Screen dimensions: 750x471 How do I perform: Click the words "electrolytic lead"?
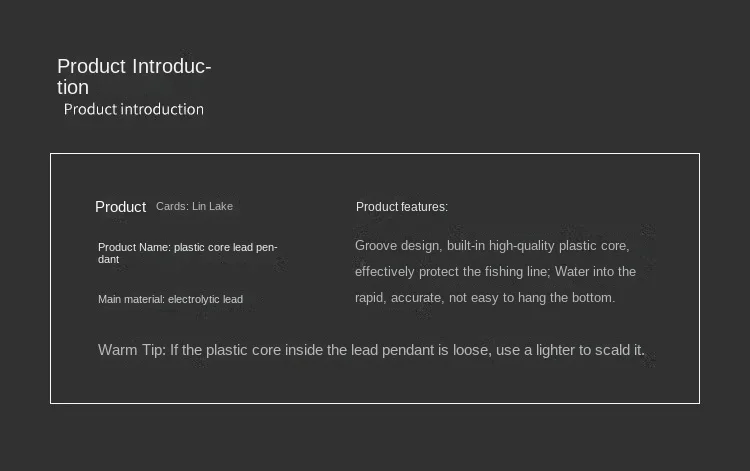click(205, 299)
